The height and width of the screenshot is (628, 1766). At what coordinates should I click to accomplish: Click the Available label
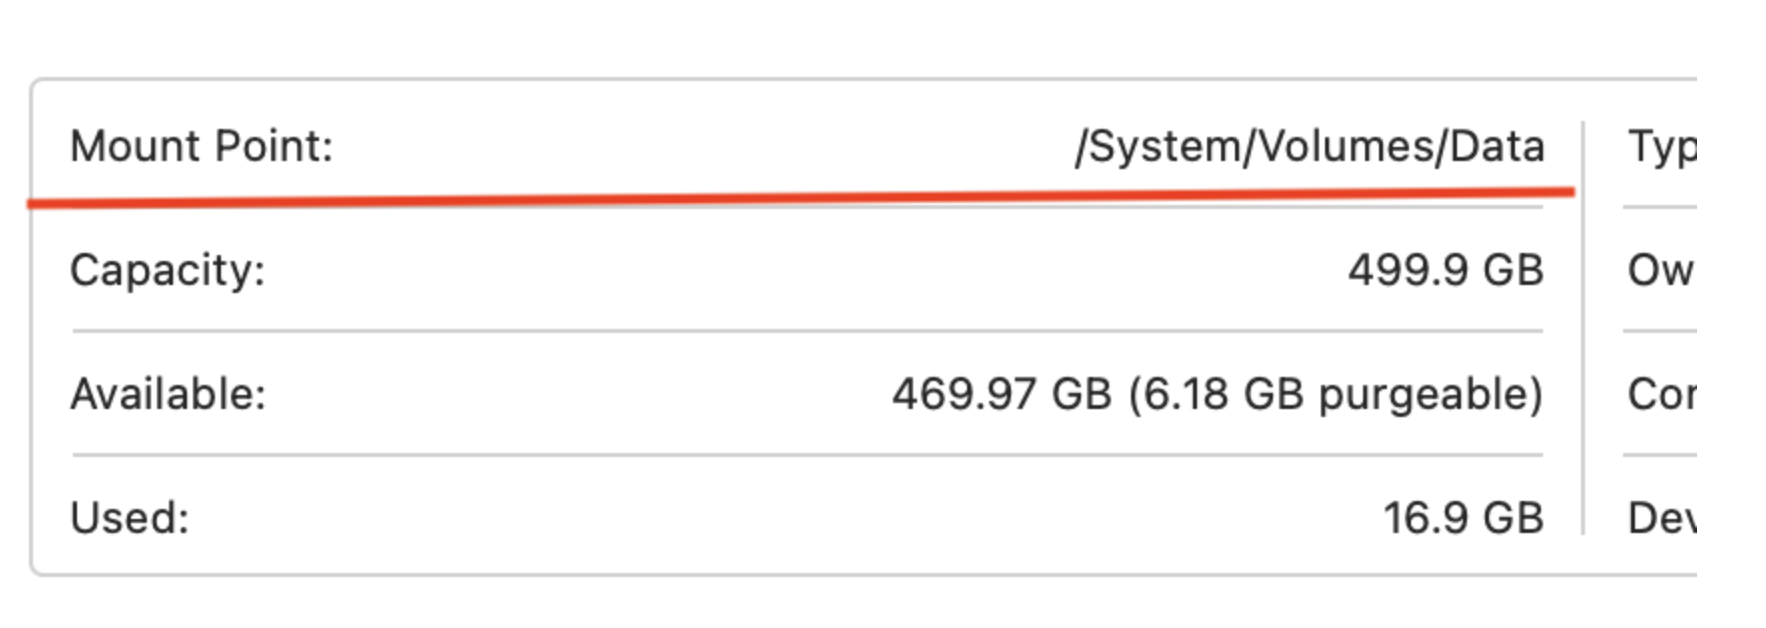click(168, 394)
